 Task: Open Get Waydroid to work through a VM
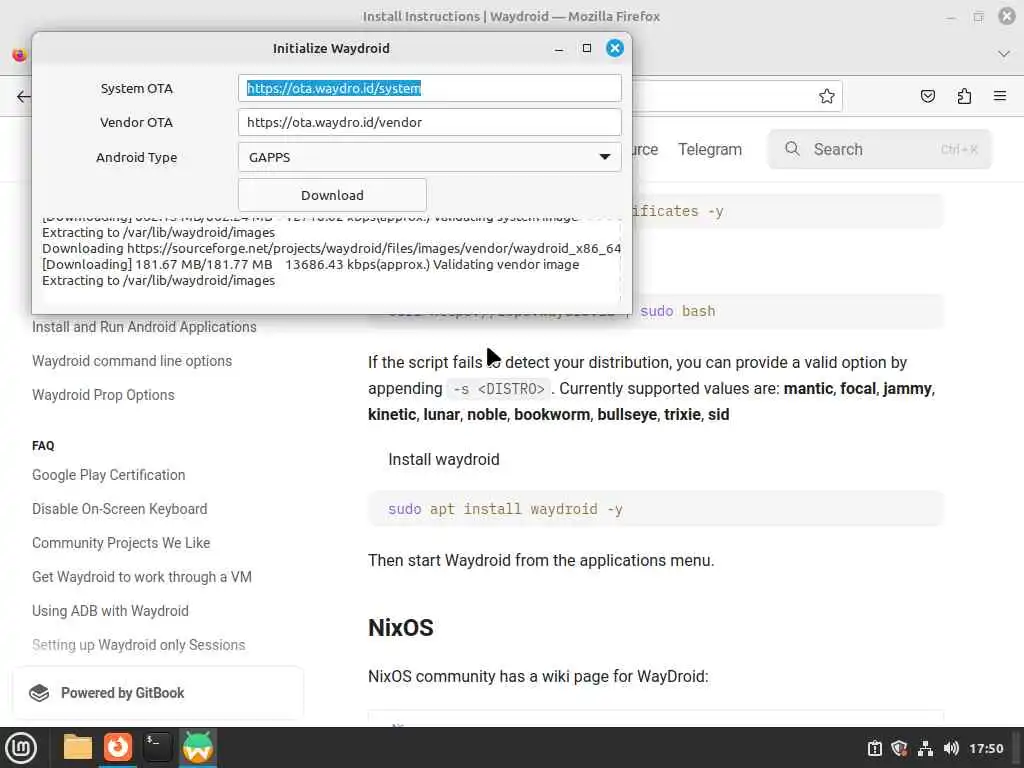pyautogui.click(x=142, y=577)
